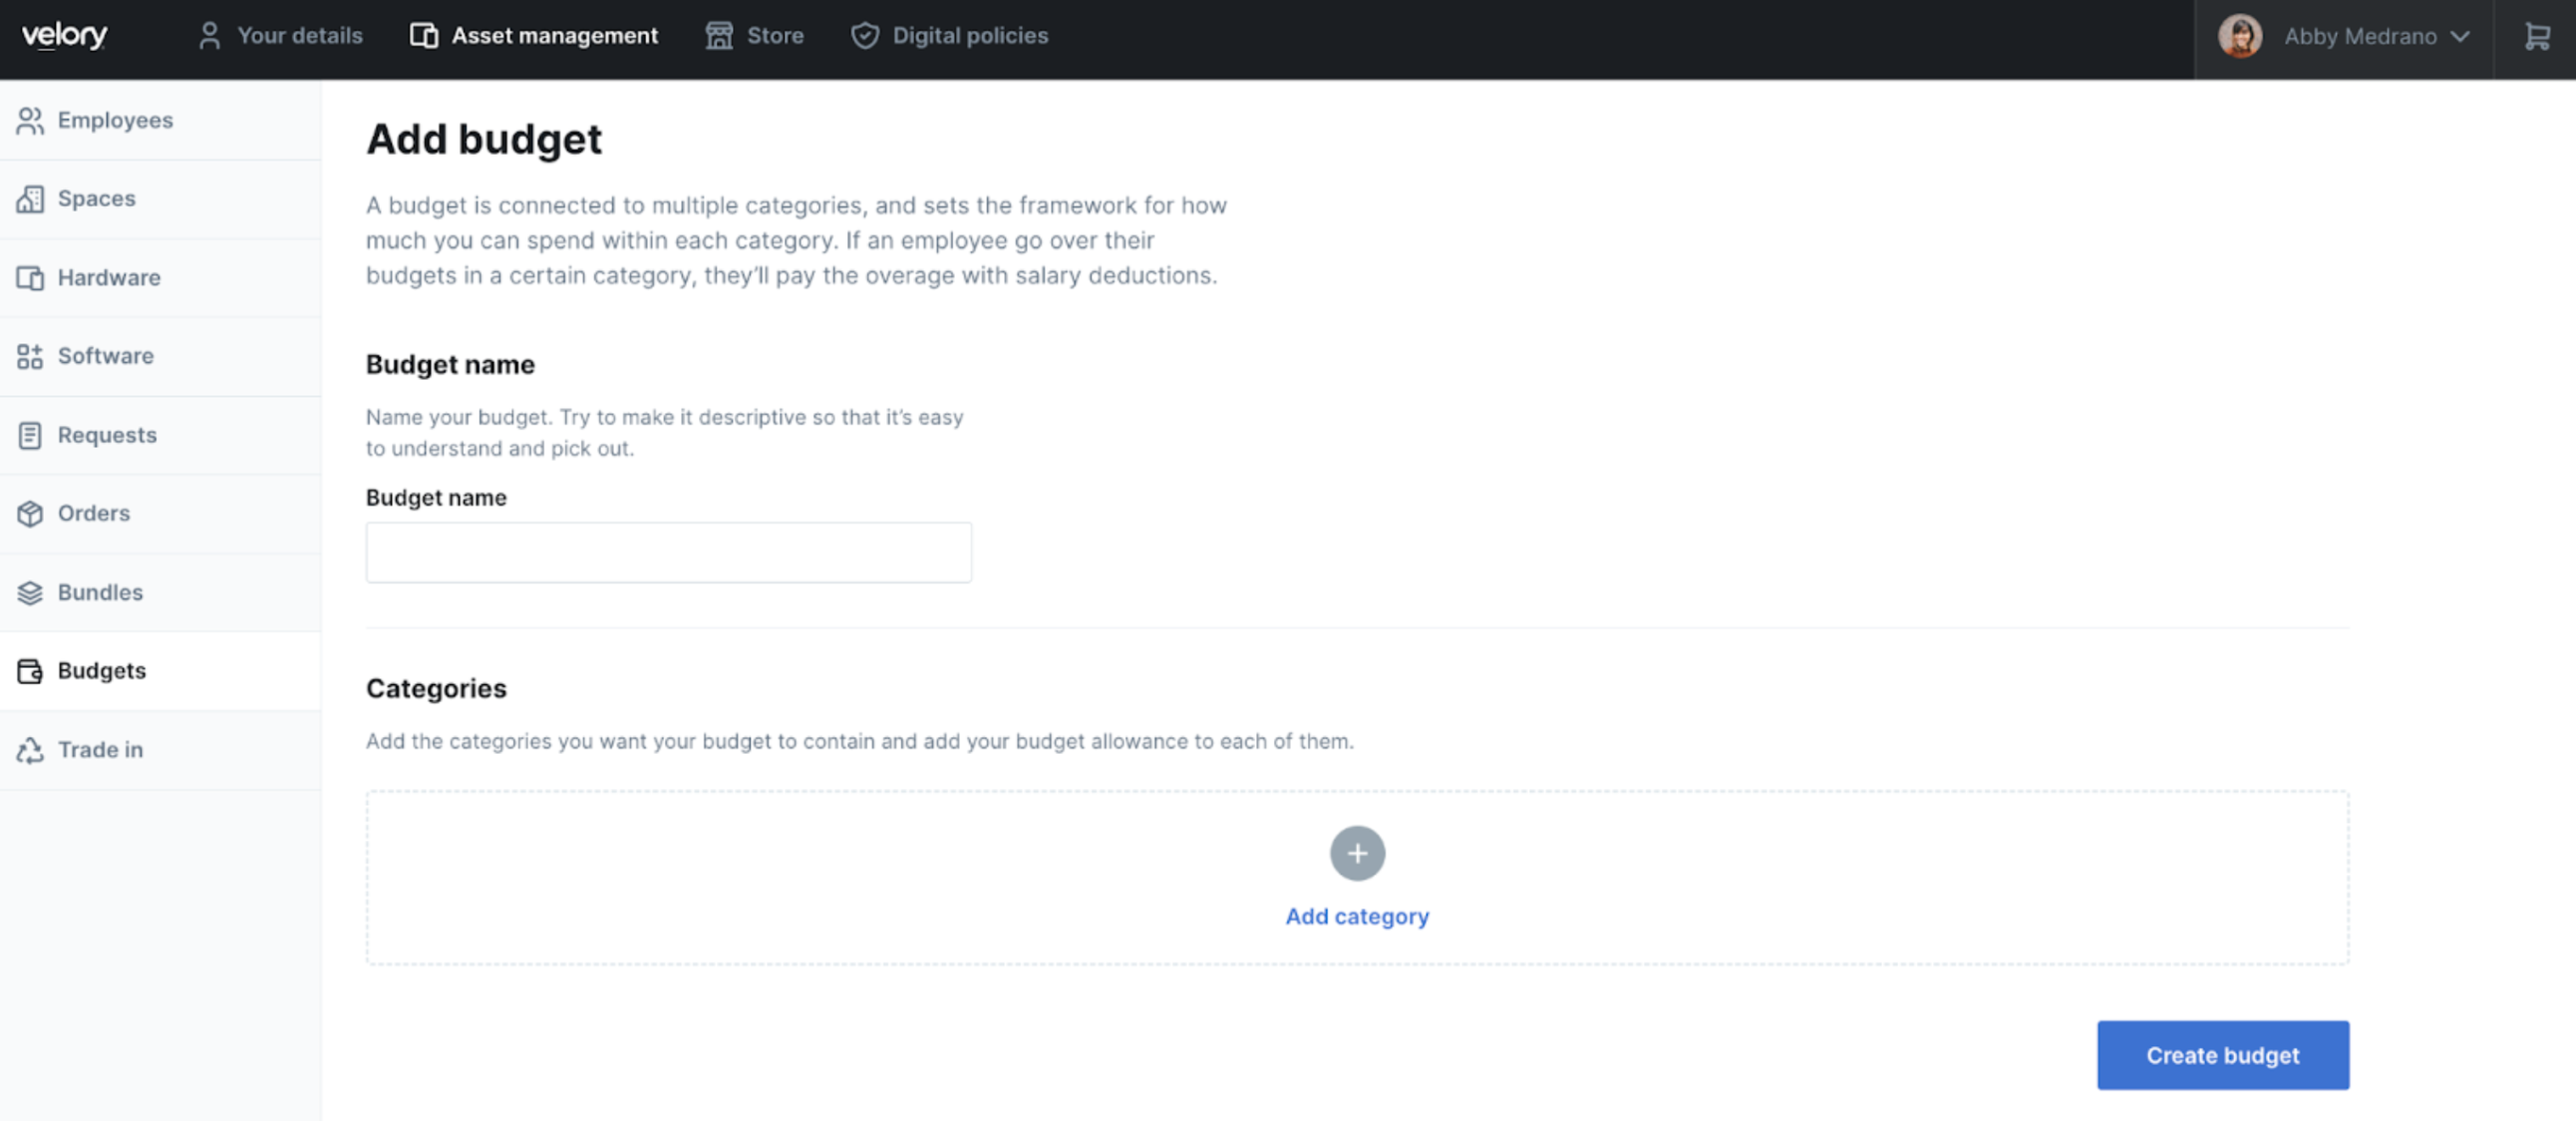Click the Asset management devices icon
Screen dimensions: 2576x1121
click(424, 36)
